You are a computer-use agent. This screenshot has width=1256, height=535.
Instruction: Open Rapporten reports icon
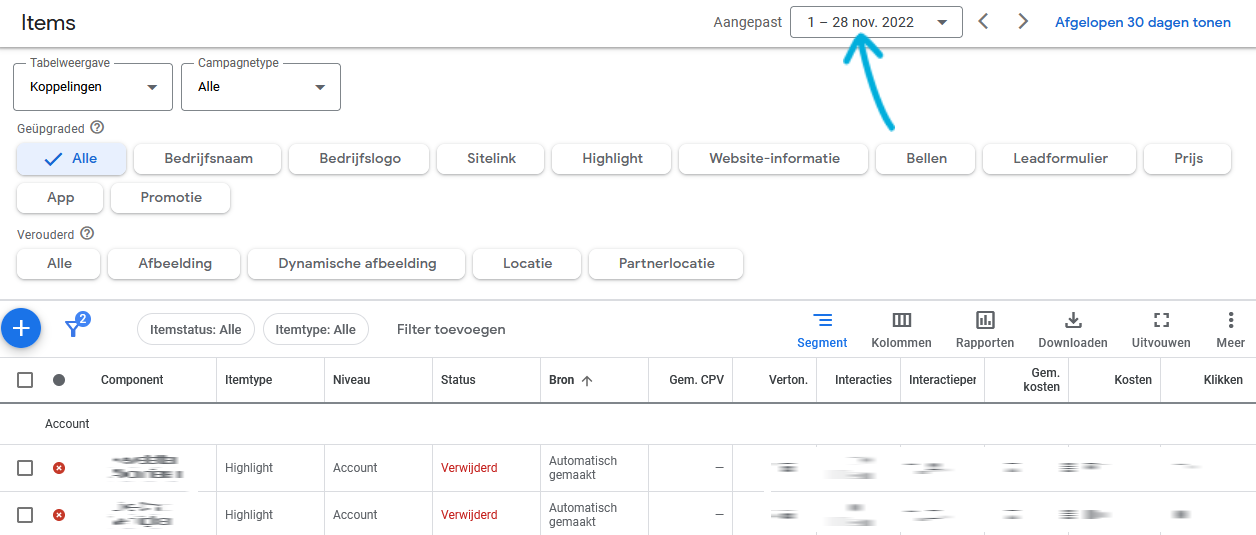(x=985, y=330)
